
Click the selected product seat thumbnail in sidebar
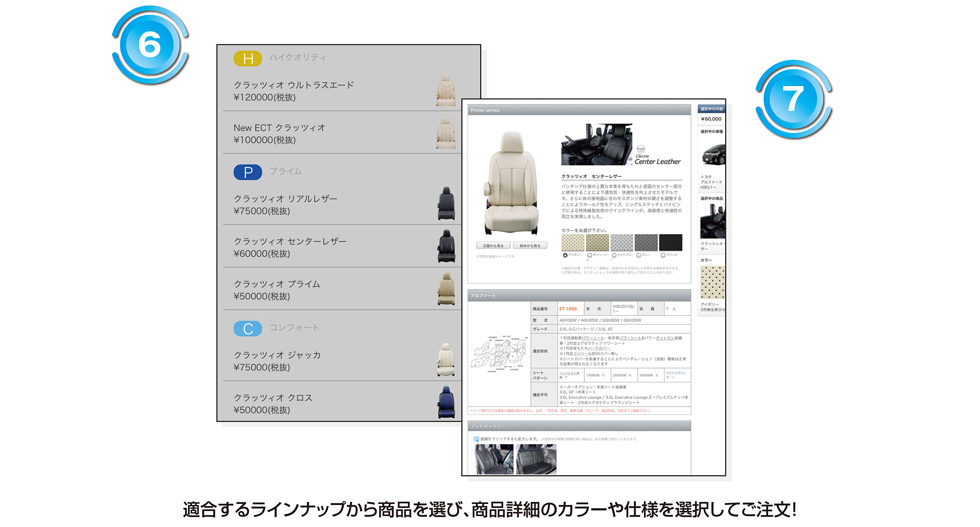pyautogui.click(x=712, y=223)
